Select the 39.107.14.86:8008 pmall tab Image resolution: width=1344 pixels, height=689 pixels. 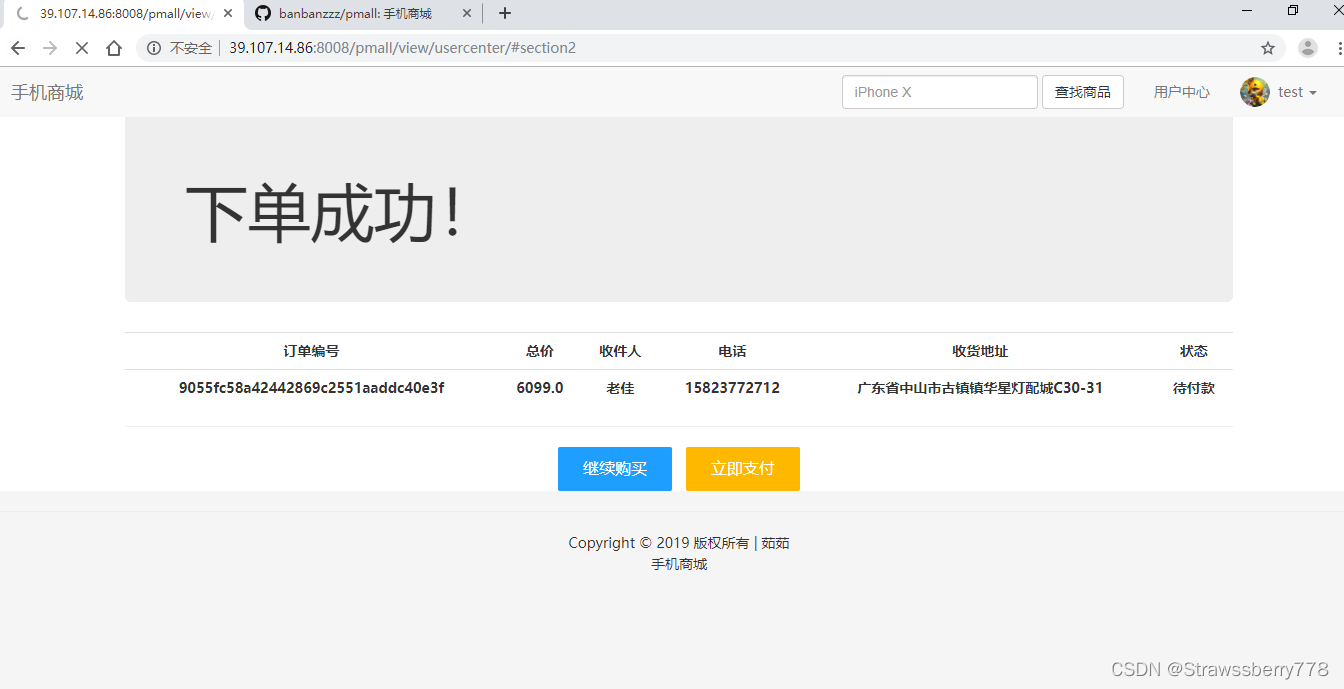click(x=123, y=14)
